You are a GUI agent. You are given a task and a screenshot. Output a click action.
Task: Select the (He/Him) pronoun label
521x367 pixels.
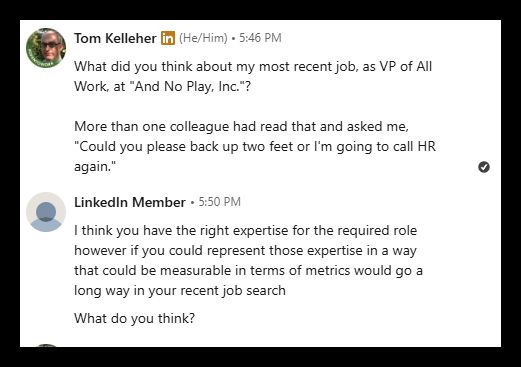coord(203,38)
